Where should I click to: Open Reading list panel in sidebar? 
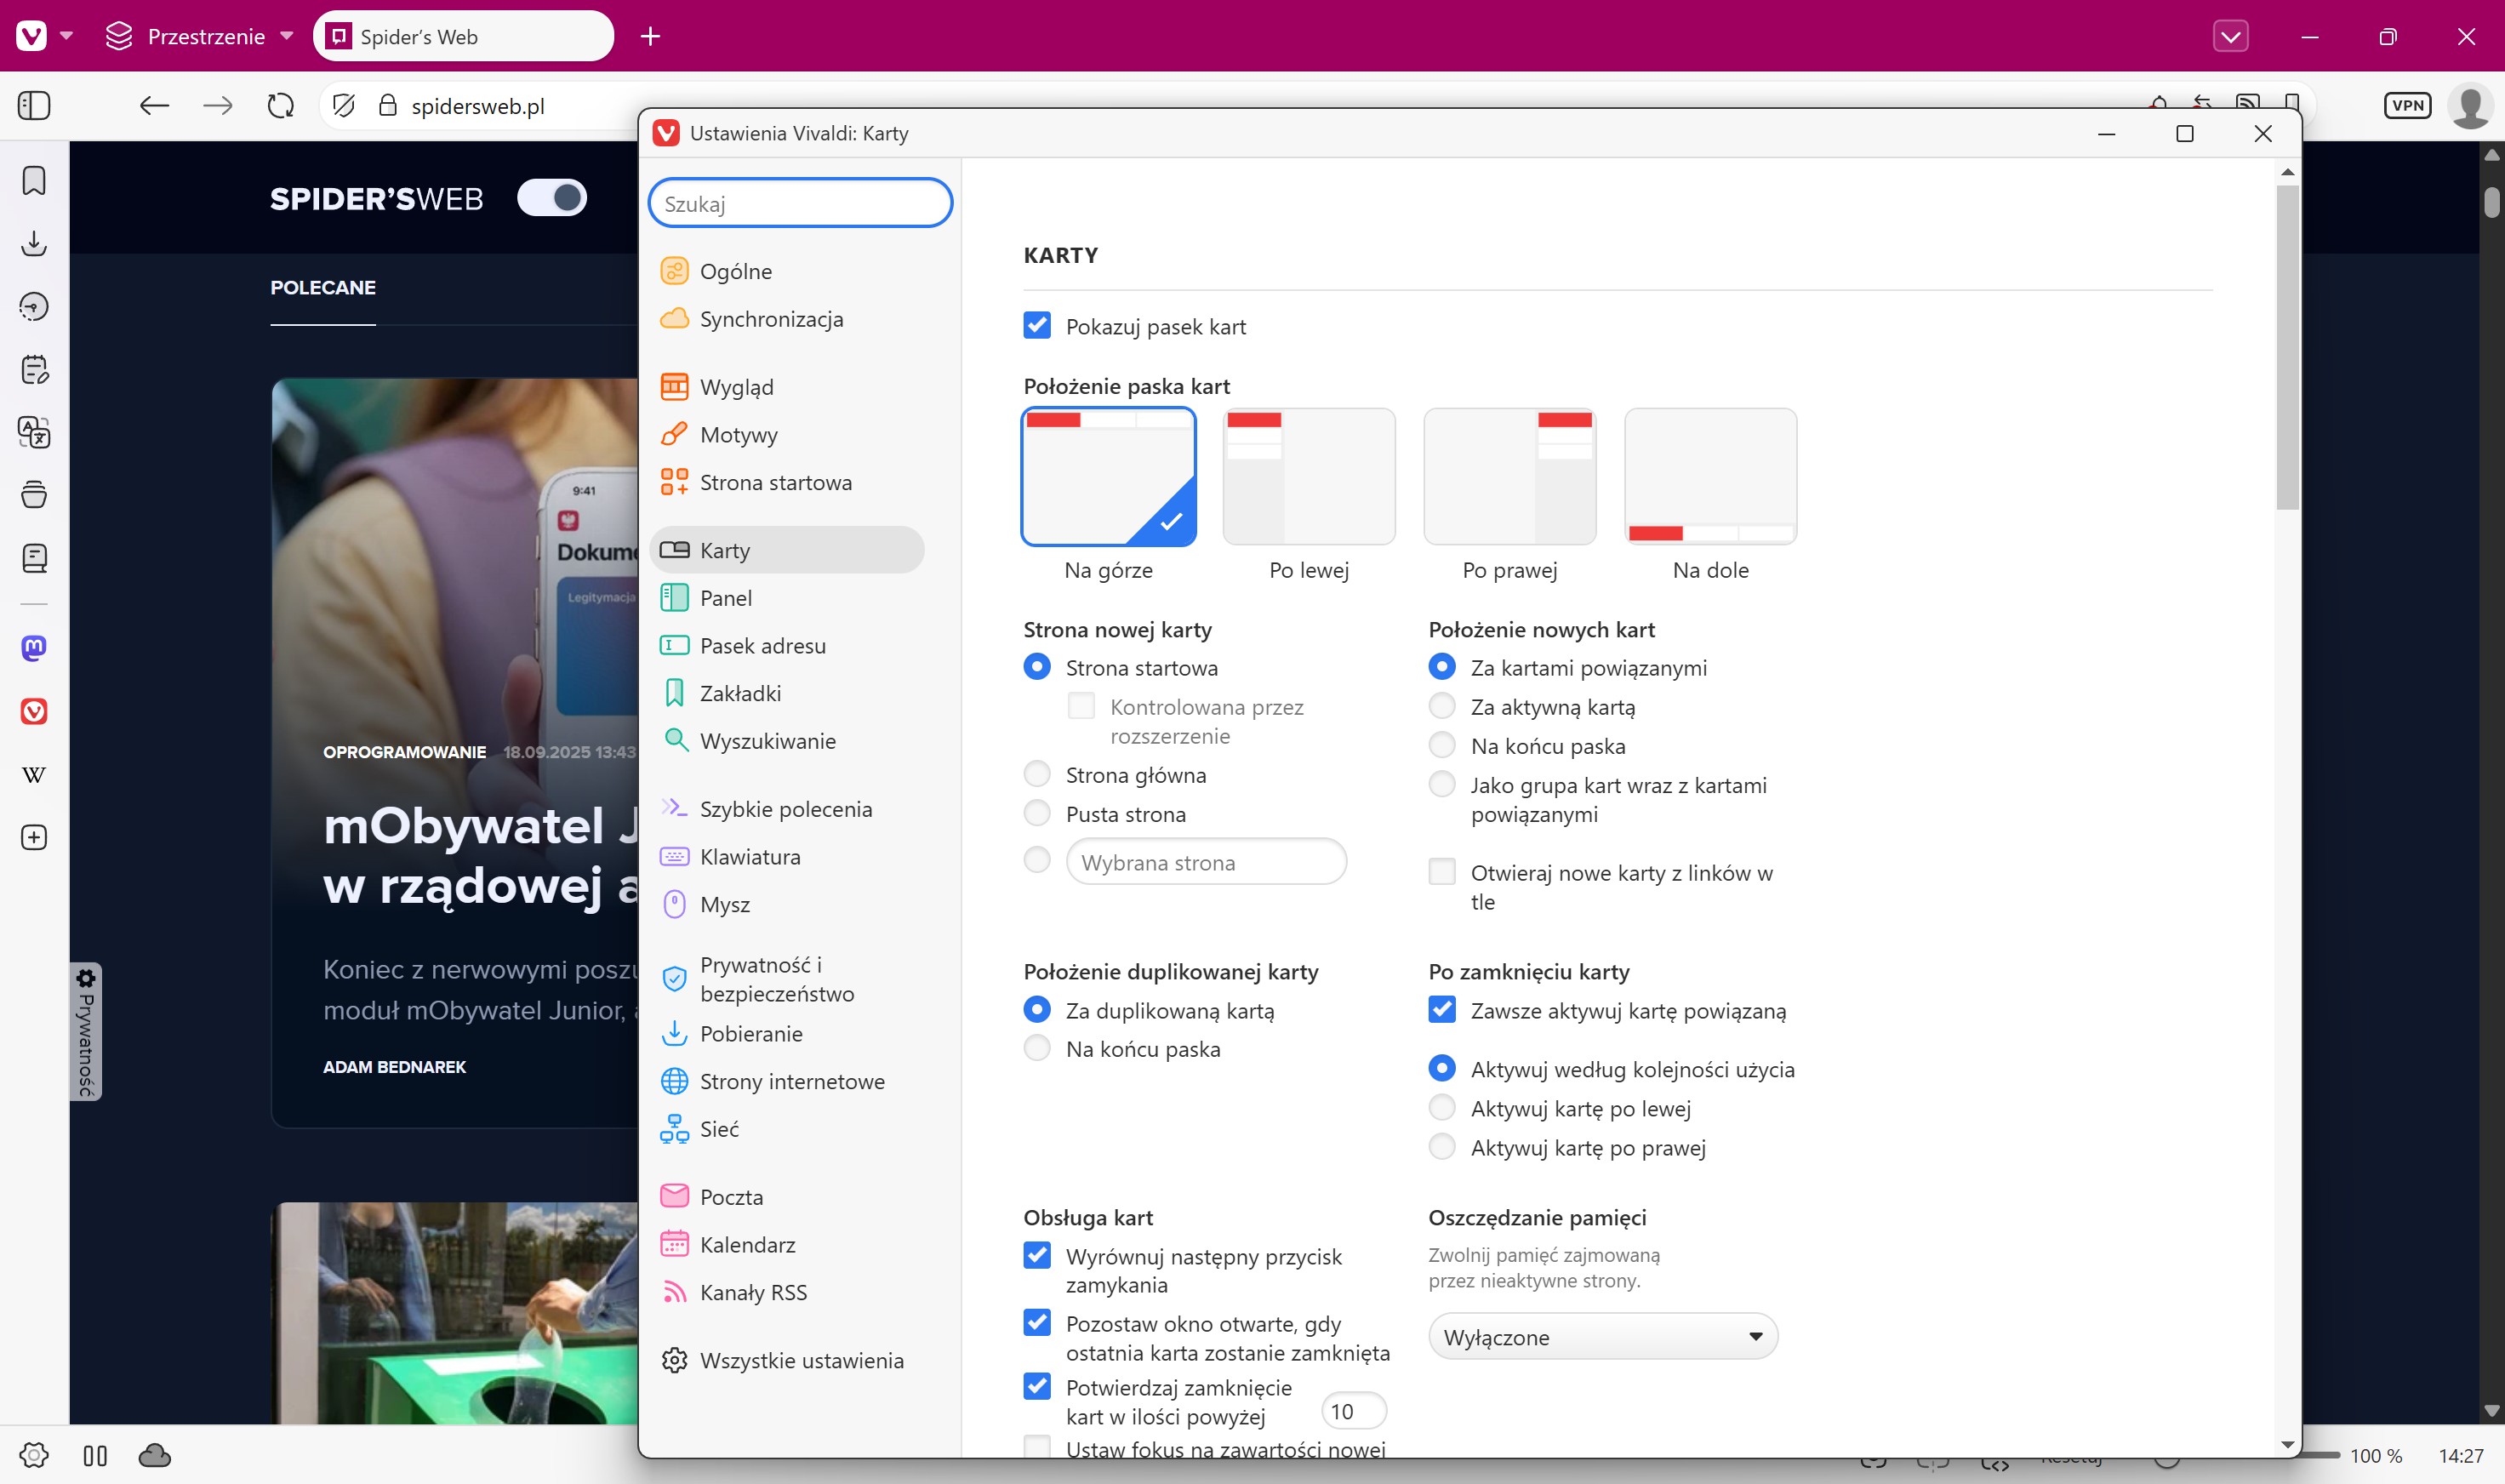pos(34,558)
